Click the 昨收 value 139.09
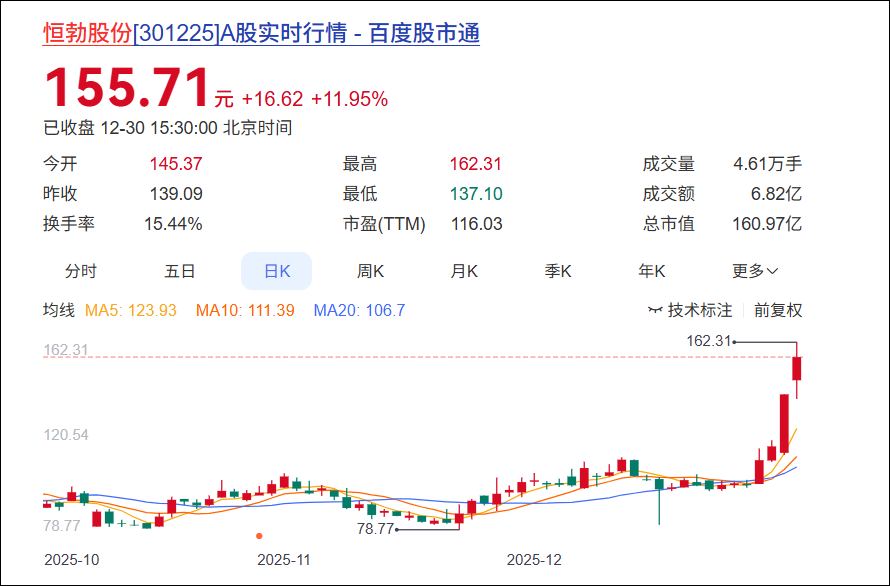 (176, 194)
